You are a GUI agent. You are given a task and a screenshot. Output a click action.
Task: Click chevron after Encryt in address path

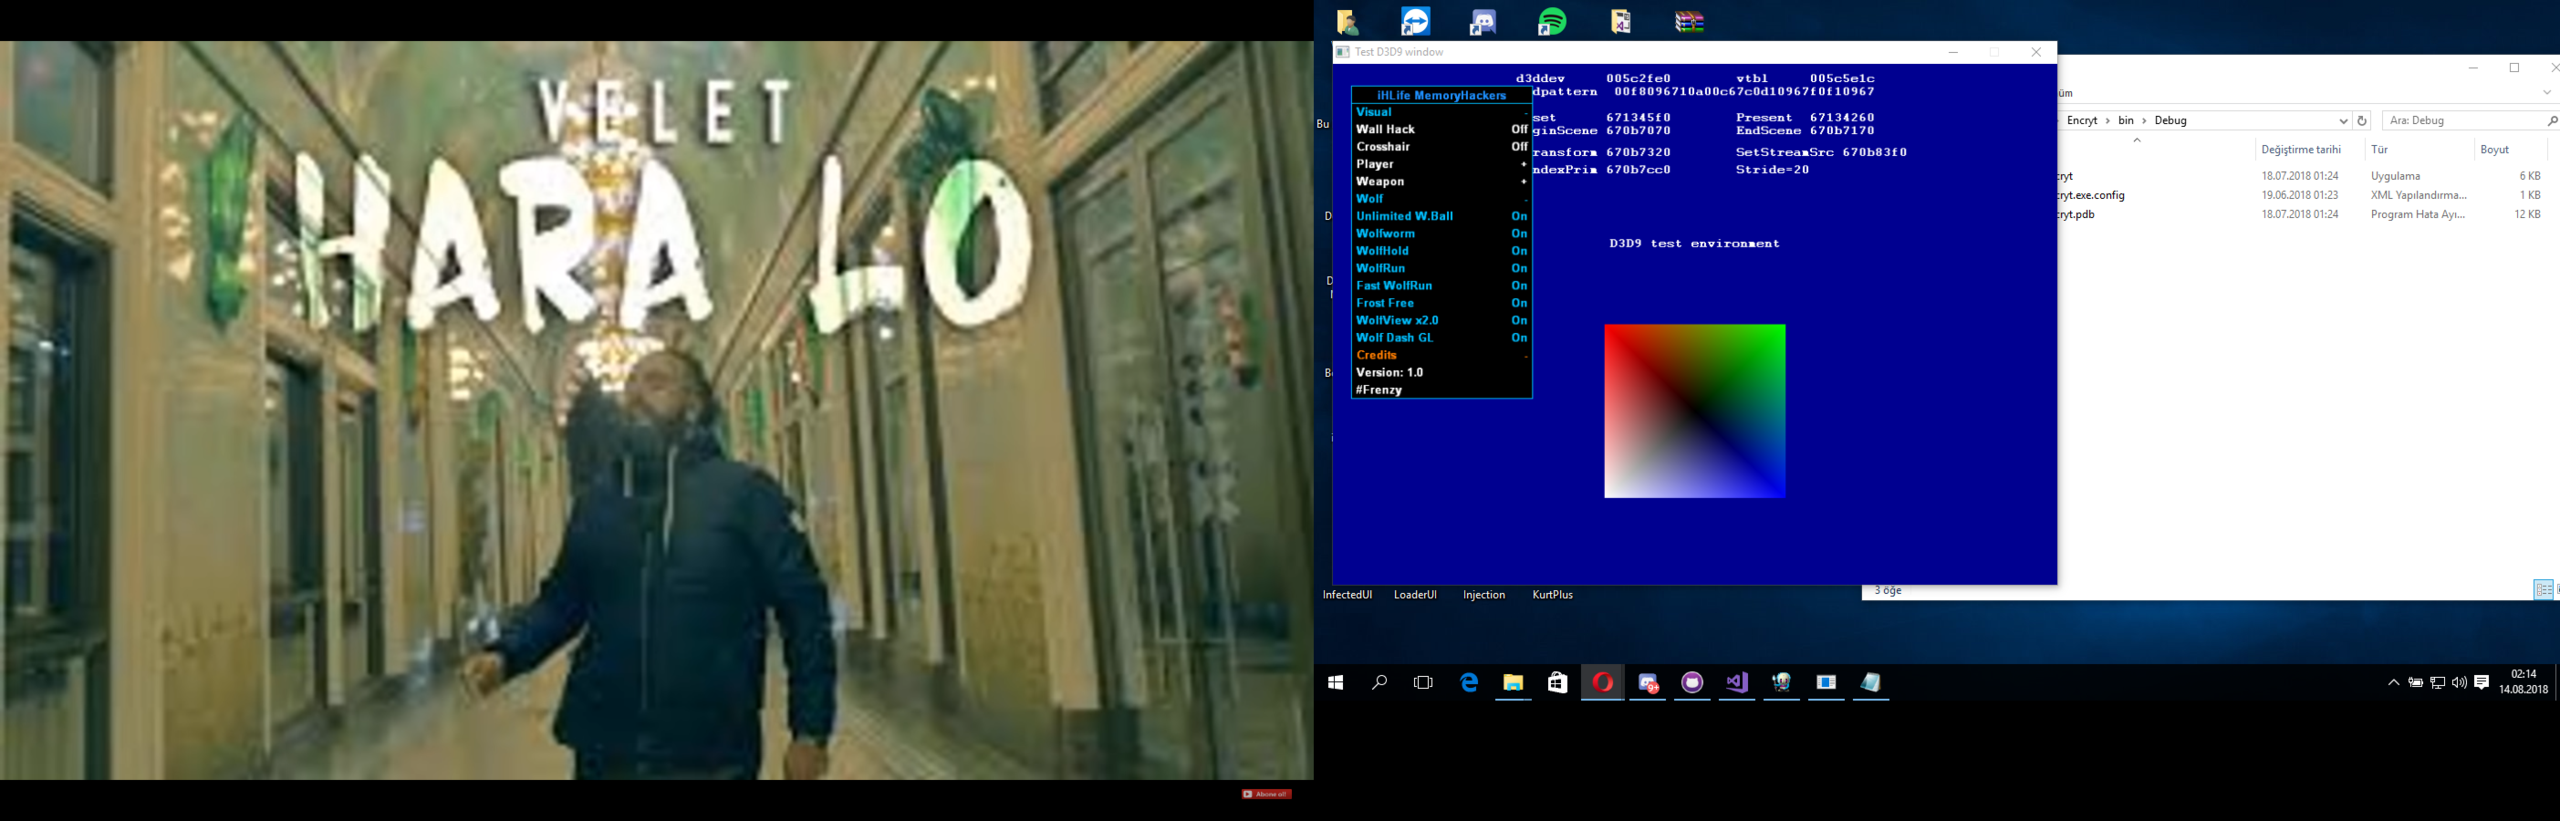click(2108, 120)
